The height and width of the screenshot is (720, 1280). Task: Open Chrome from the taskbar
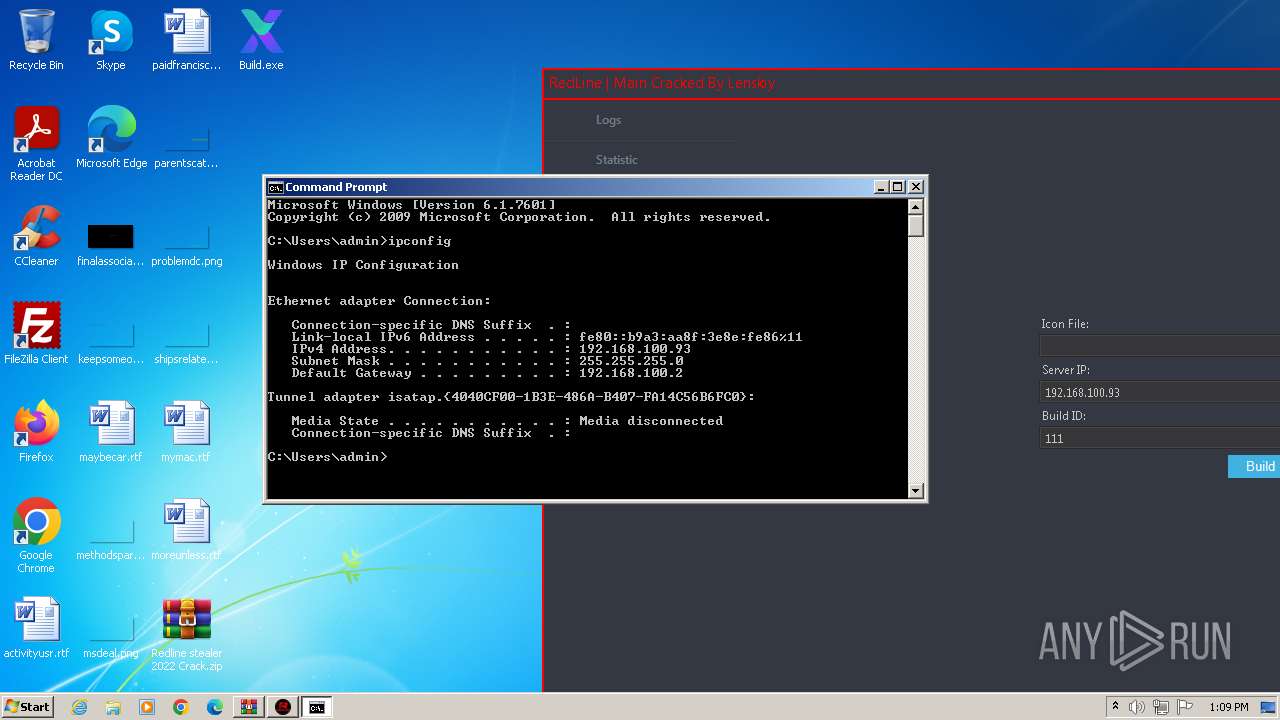(x=181, y=707)
